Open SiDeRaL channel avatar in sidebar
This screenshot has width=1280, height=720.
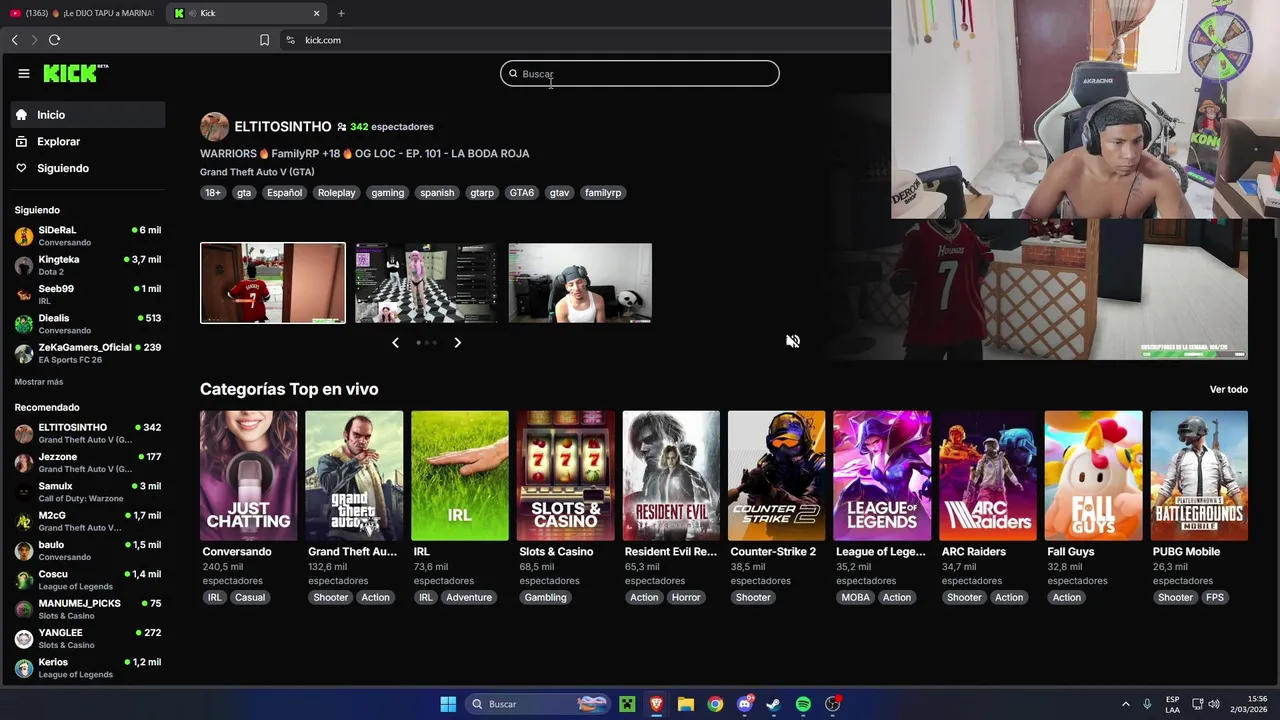click(x=24, y=236)
